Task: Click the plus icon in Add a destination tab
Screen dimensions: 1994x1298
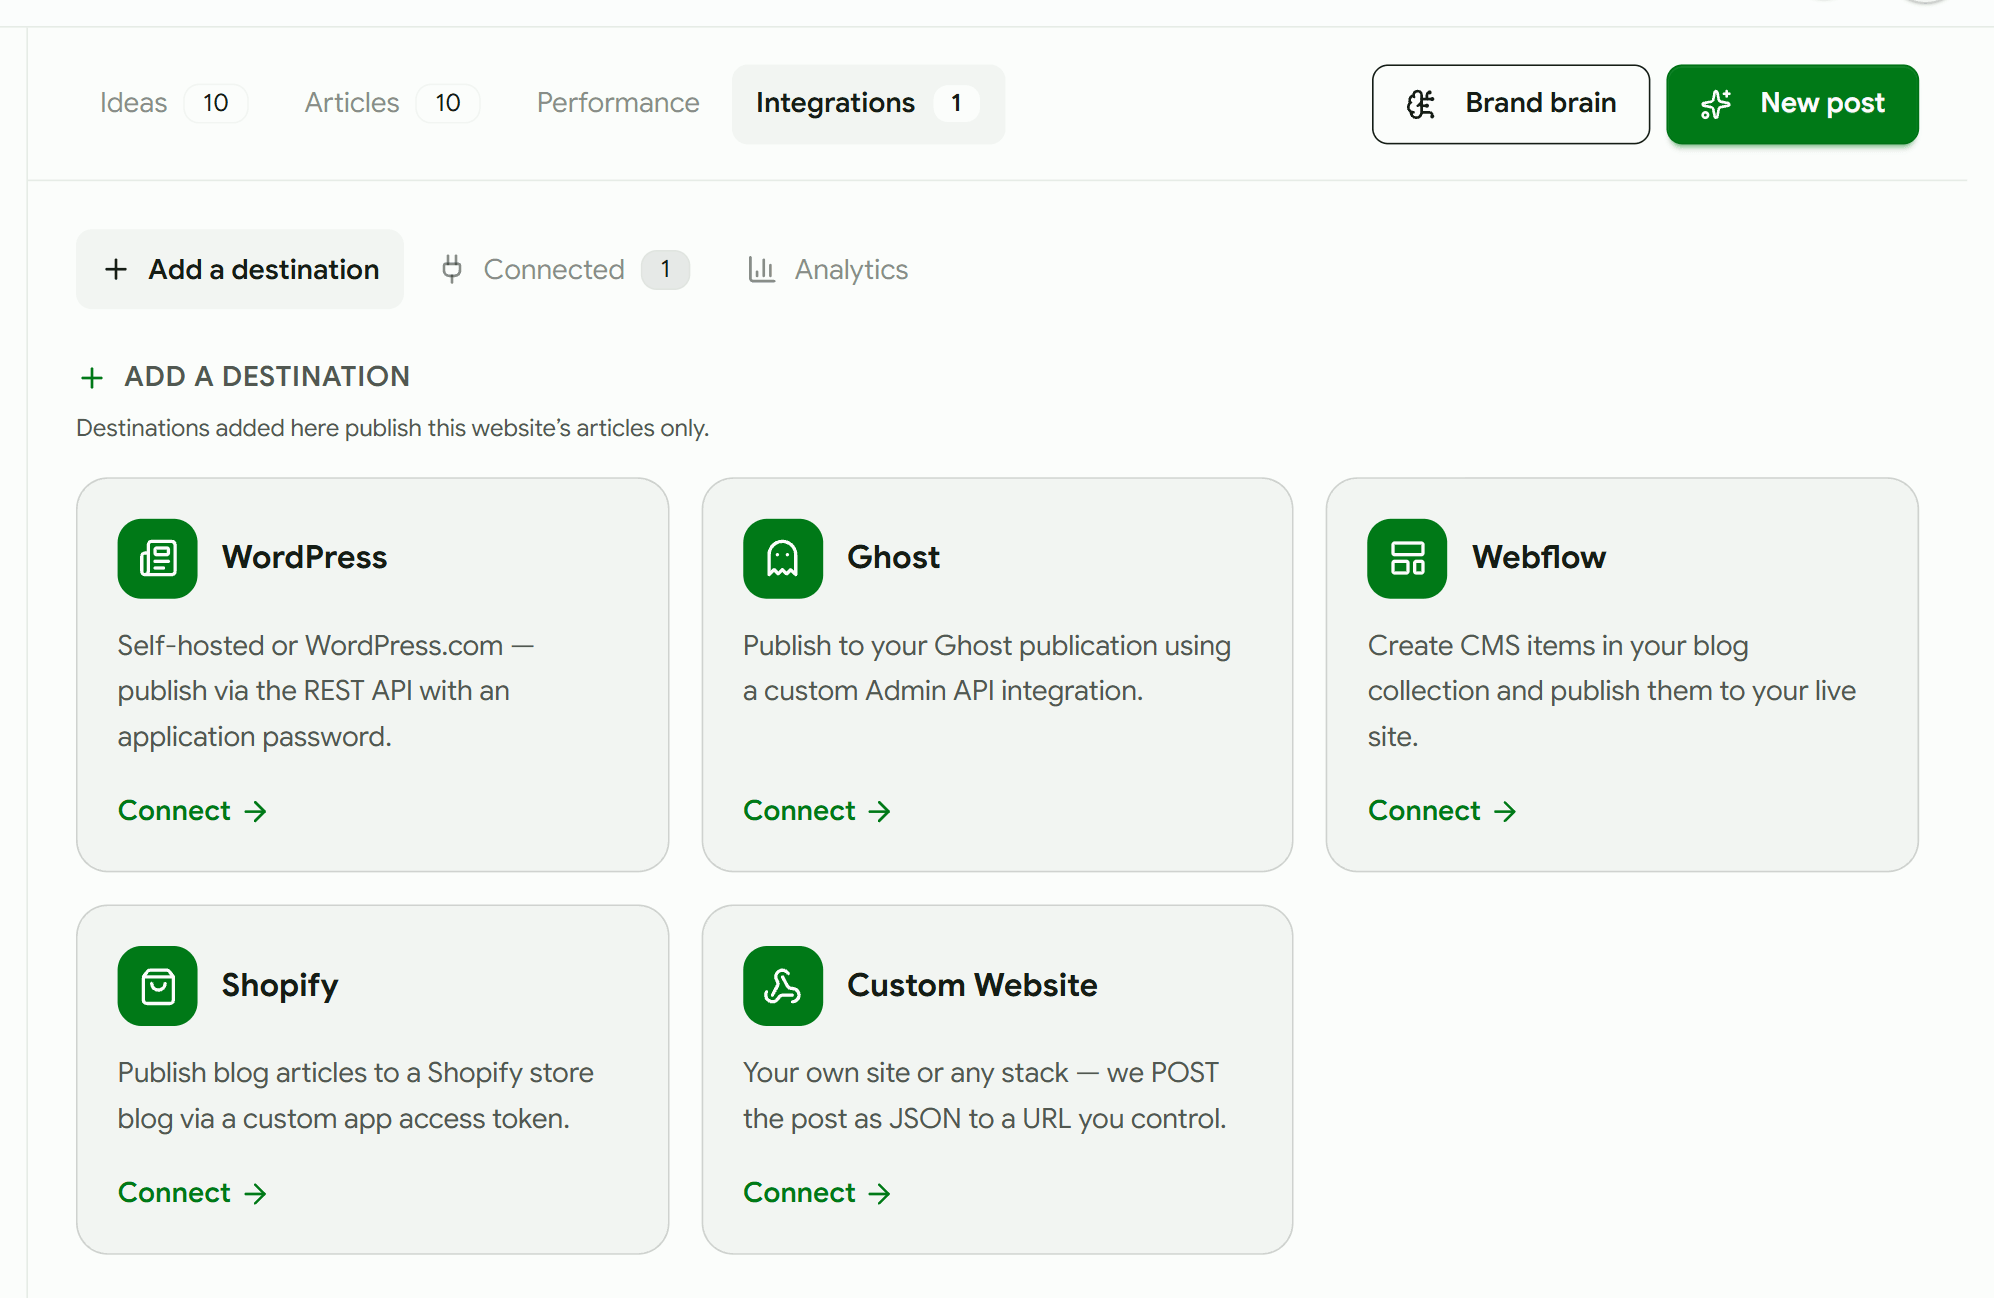Action: pyautogui.click(x=116, y=269)
